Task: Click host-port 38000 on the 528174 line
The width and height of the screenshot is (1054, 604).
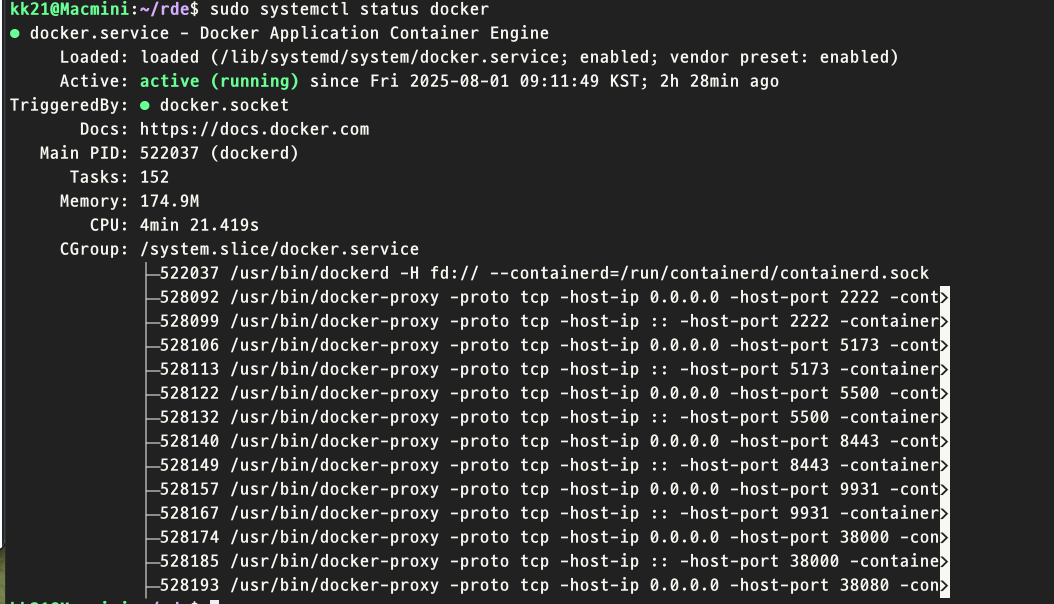Action: (864, 537)
